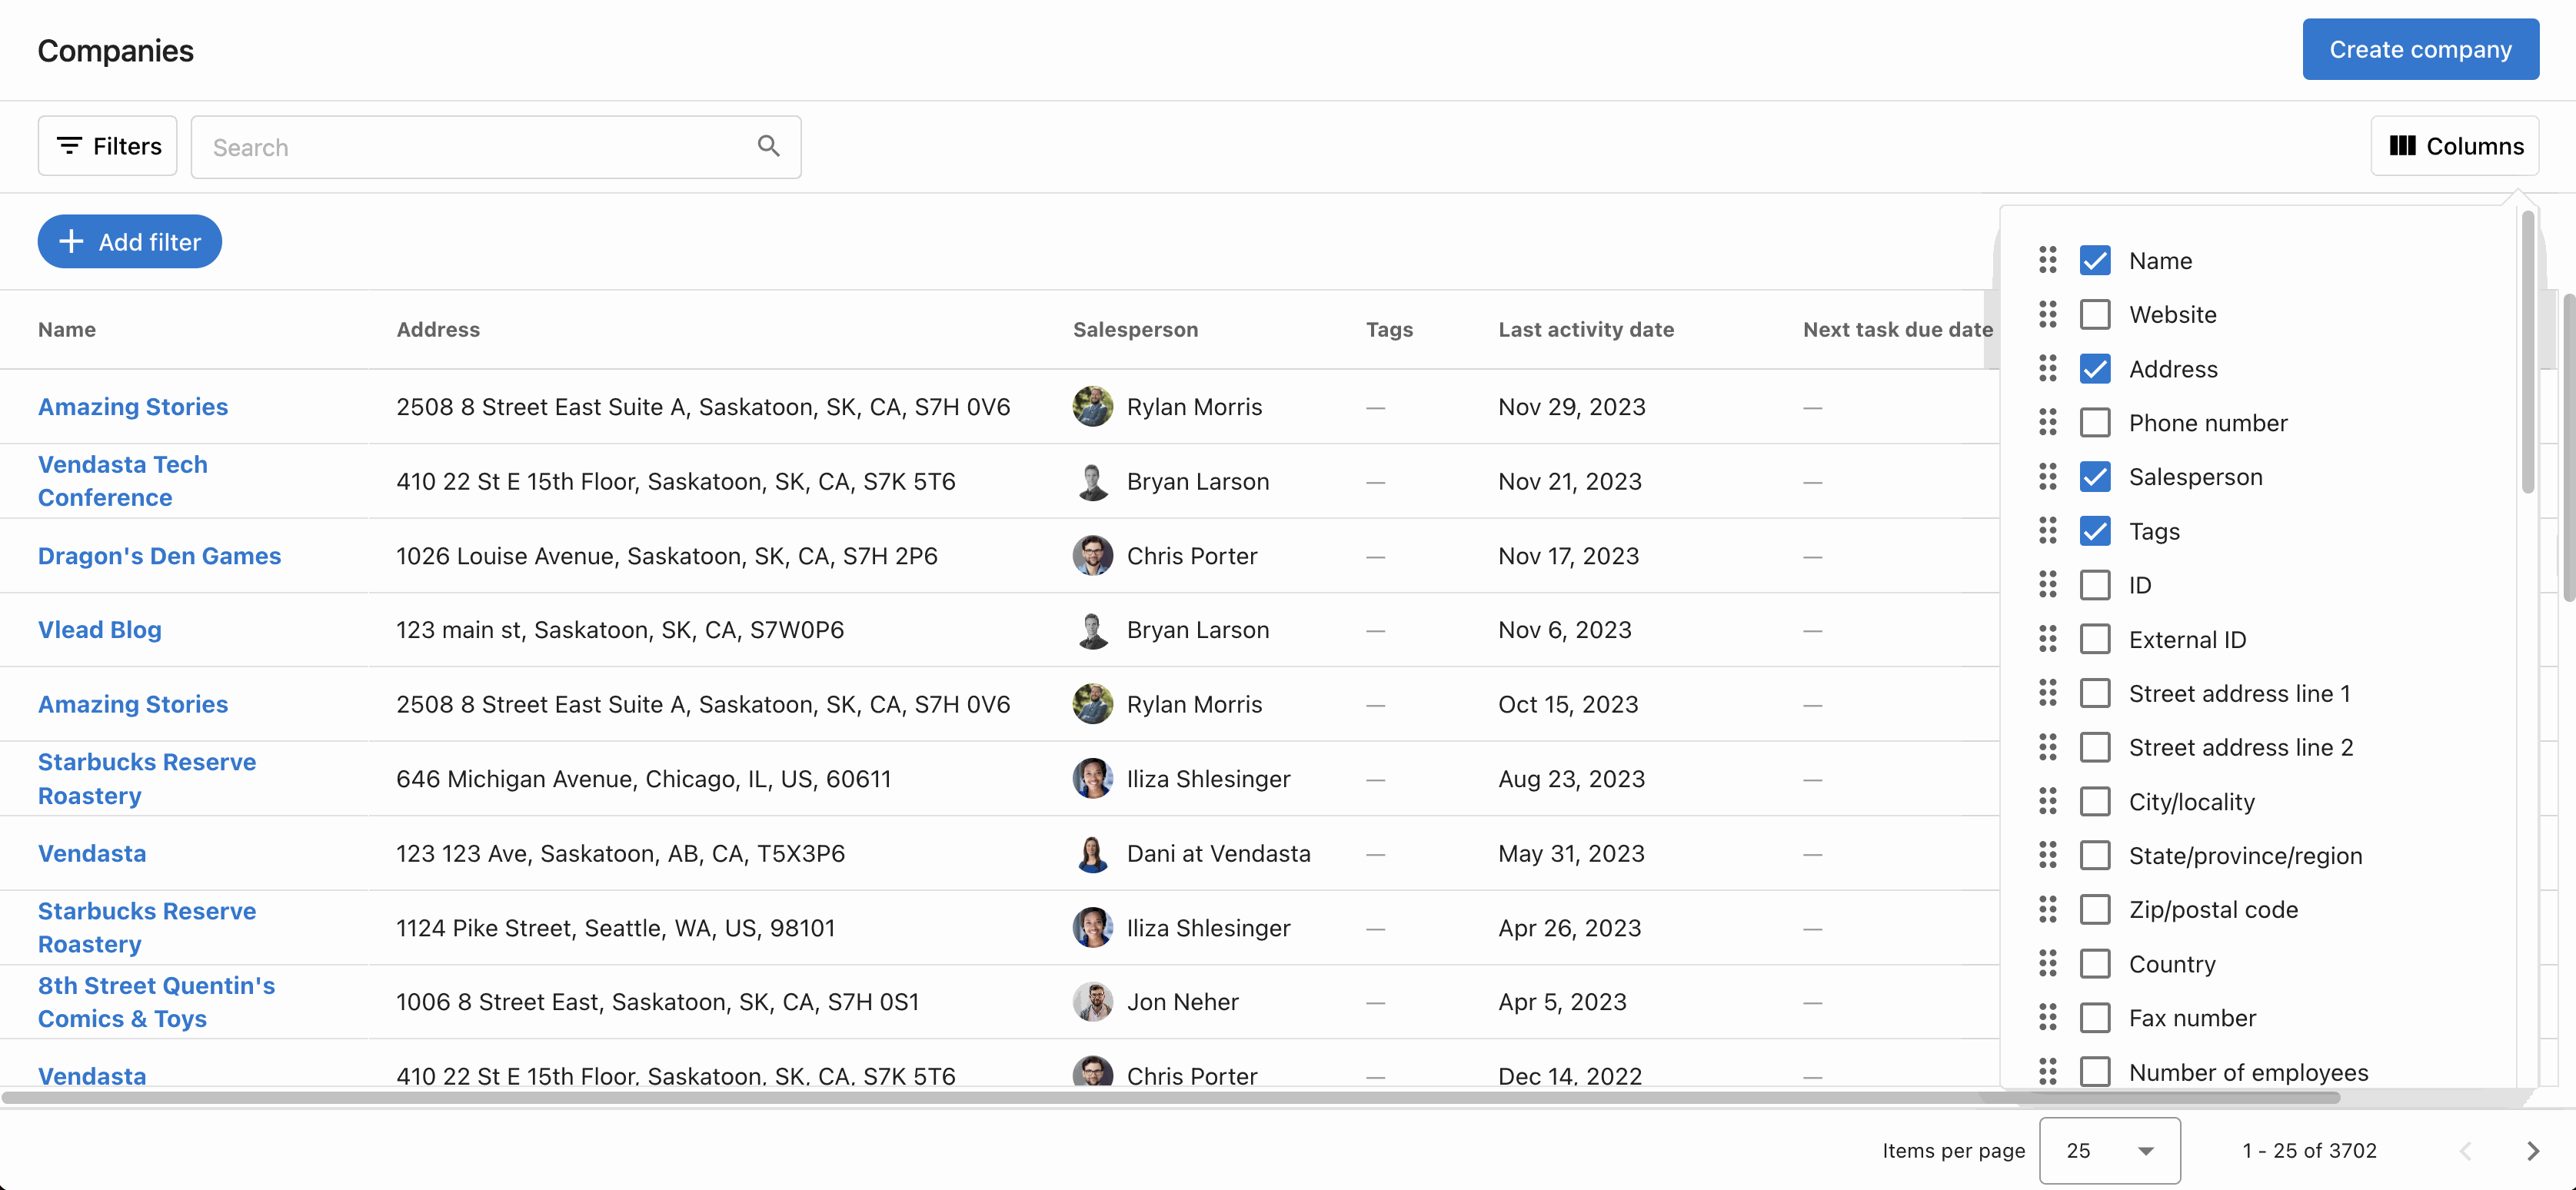The image size is (2576, 1190).
Task: Check the State/province/region checkbox
Action: (2094, 855)
